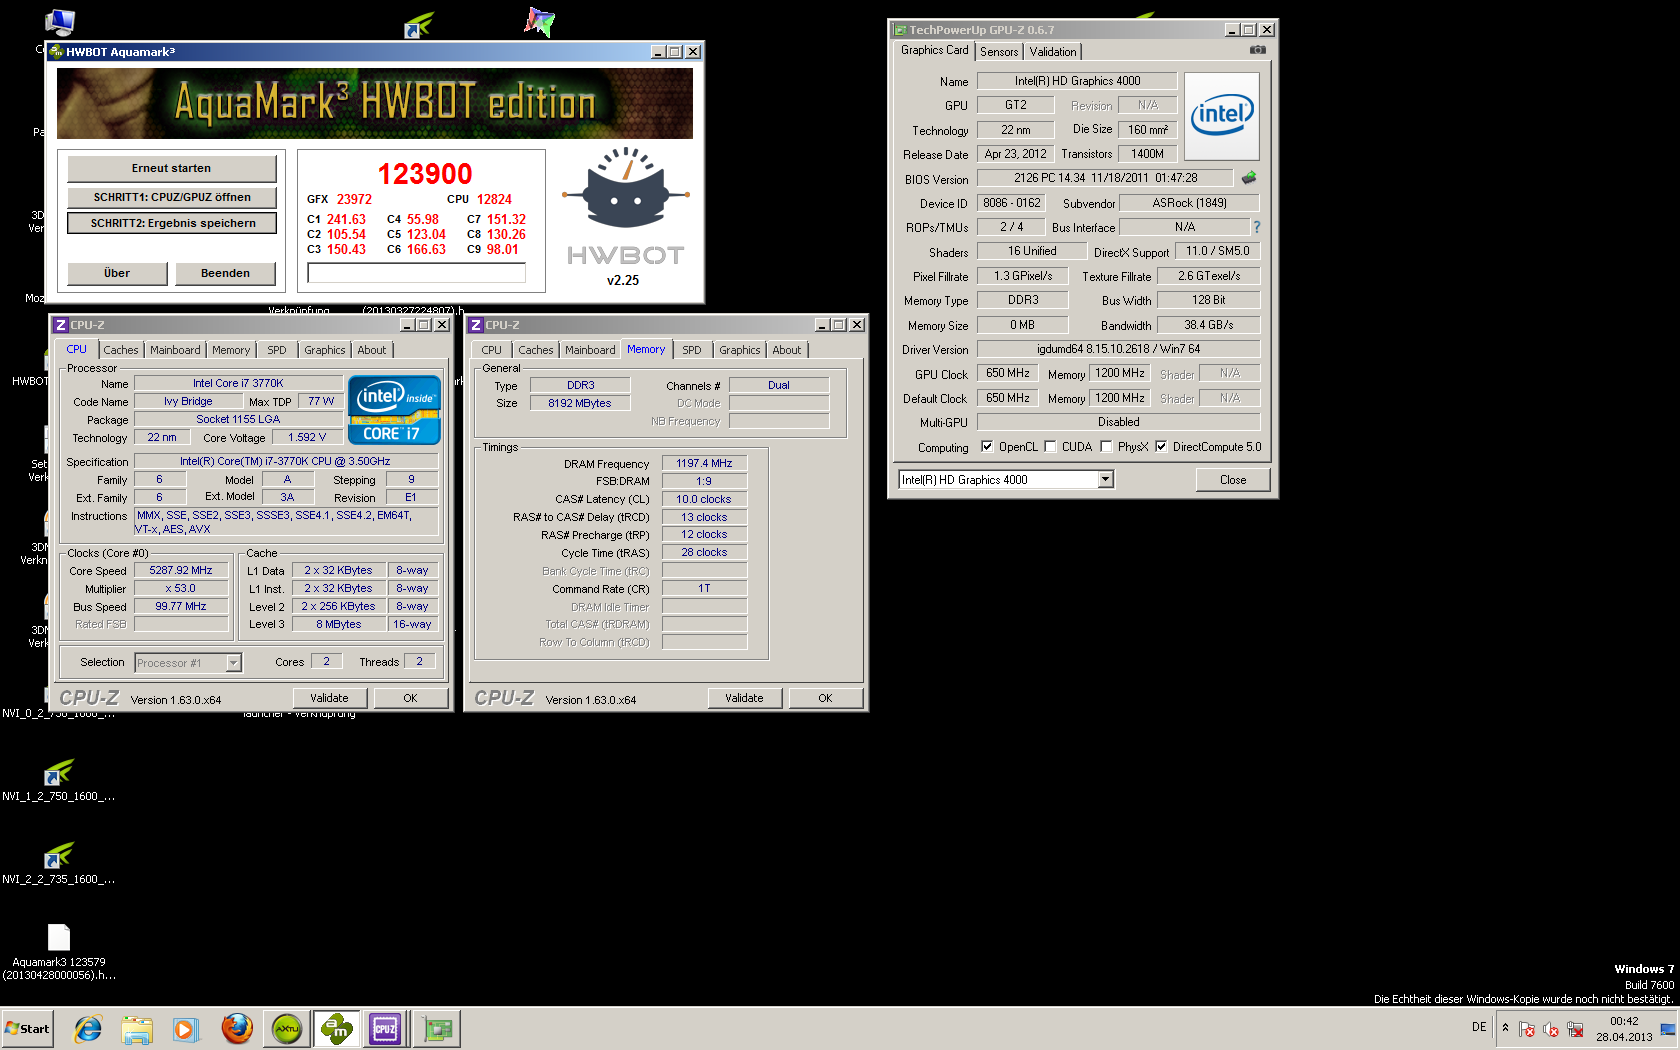The width and height of the screenshot is (1680, 1050).
Task: Click empty text field under Aquamark scores
Action: point(417,273)
